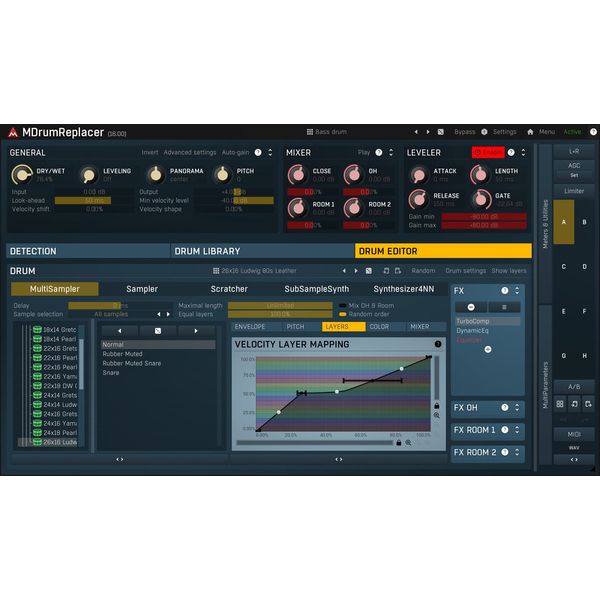
Task: Click the Limiter button
Action: coord(574,191)
